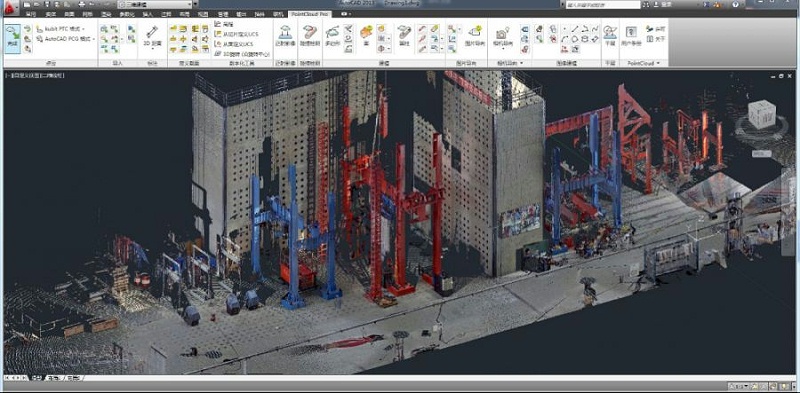Select the 3D dimension ruler tool

click(x=152, y=37)
